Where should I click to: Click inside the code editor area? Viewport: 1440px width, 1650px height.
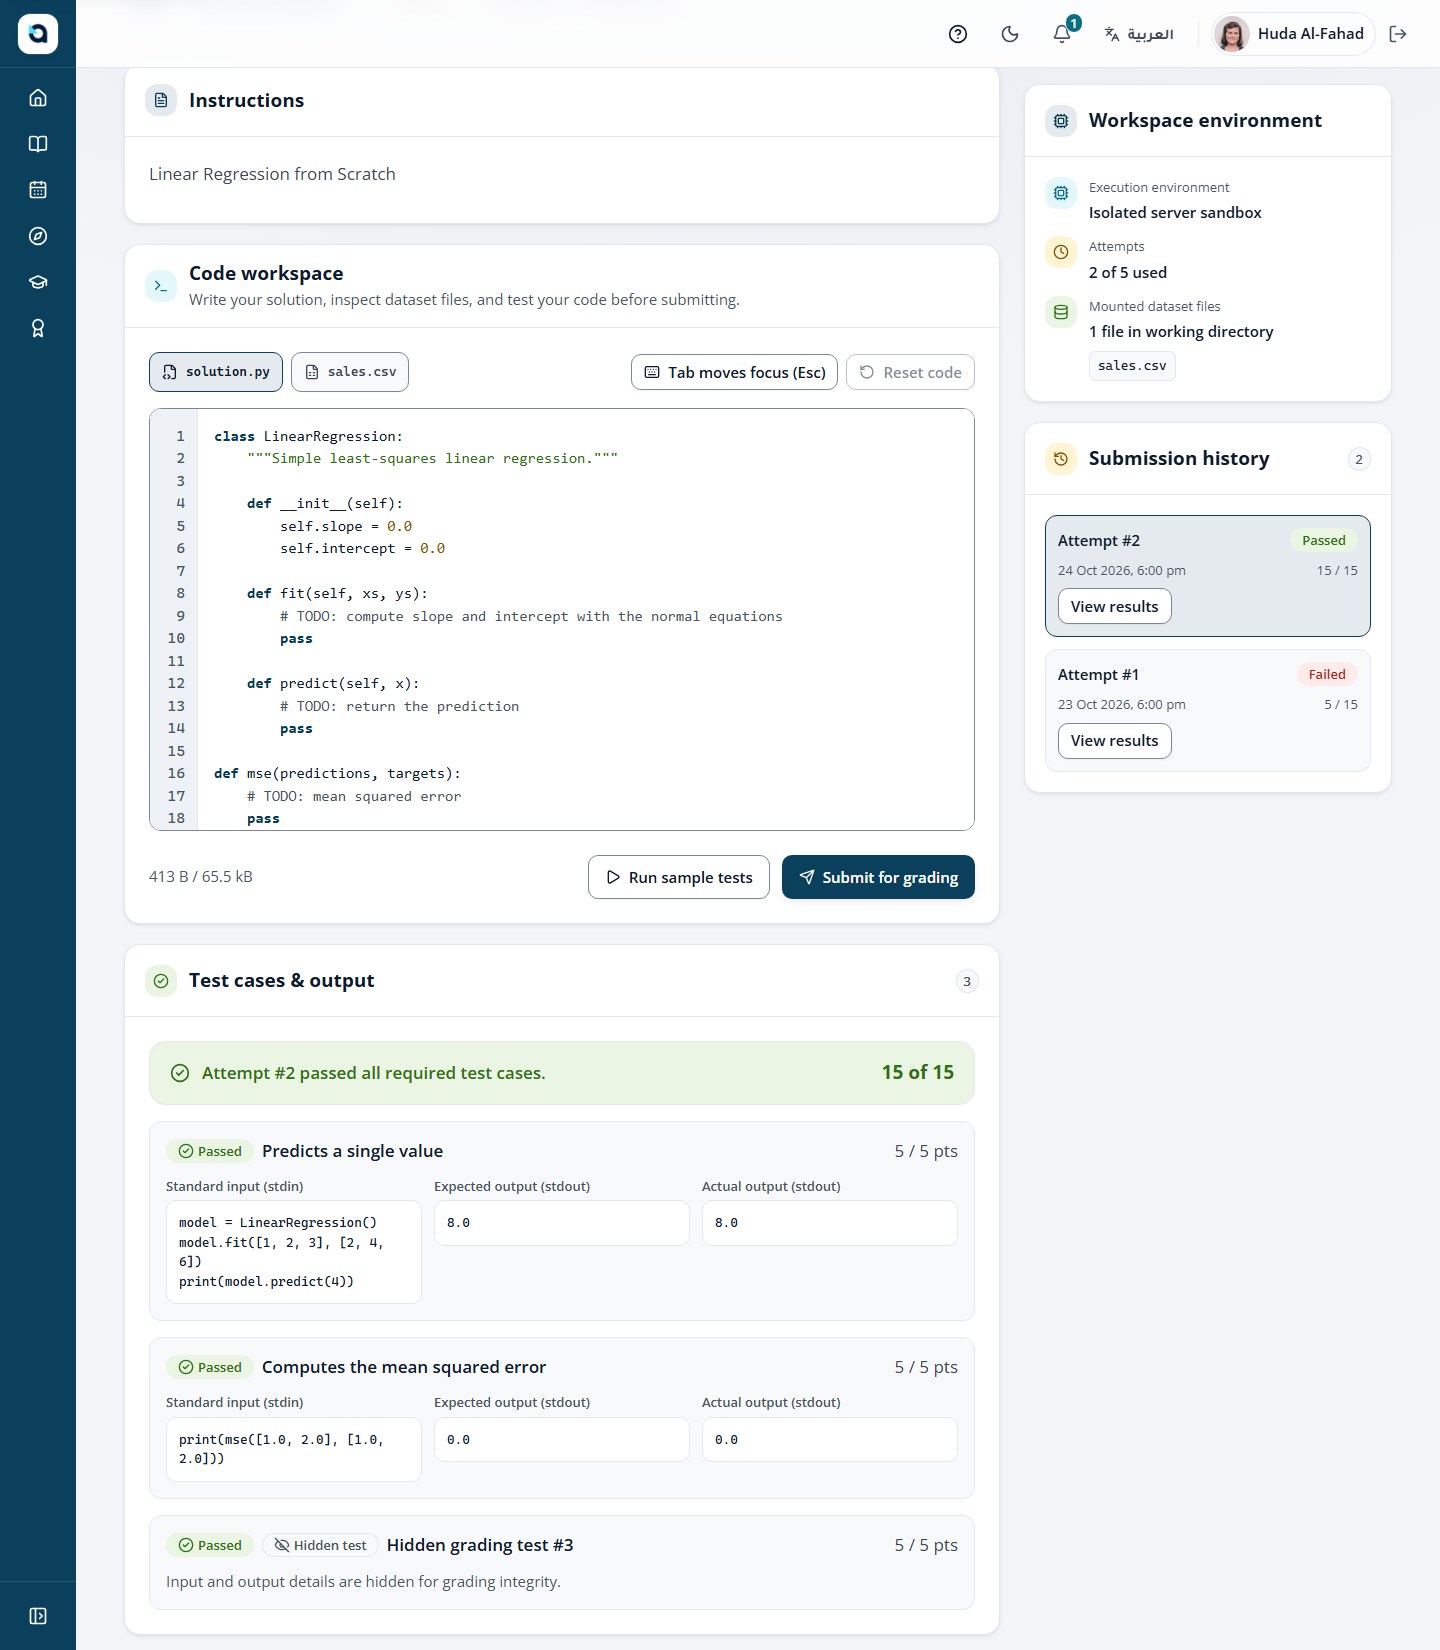(x=562, y=620)
